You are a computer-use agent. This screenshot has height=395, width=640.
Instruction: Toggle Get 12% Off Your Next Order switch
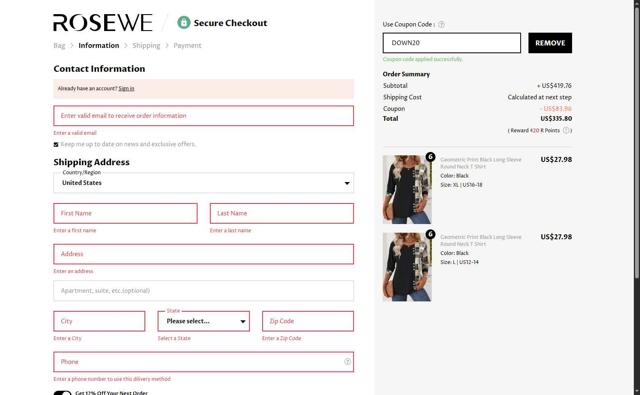point(62,393)
